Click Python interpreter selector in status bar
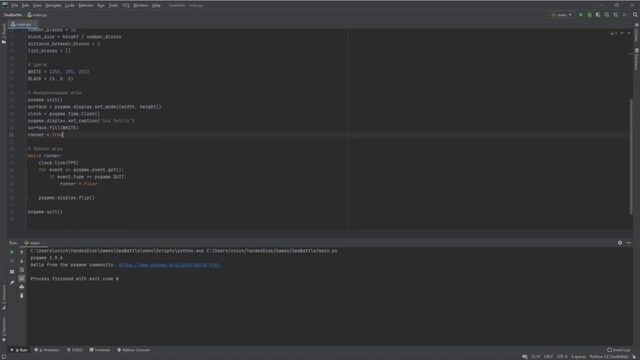640x360 pixels. pyautogui.click(x=609, y=357)
